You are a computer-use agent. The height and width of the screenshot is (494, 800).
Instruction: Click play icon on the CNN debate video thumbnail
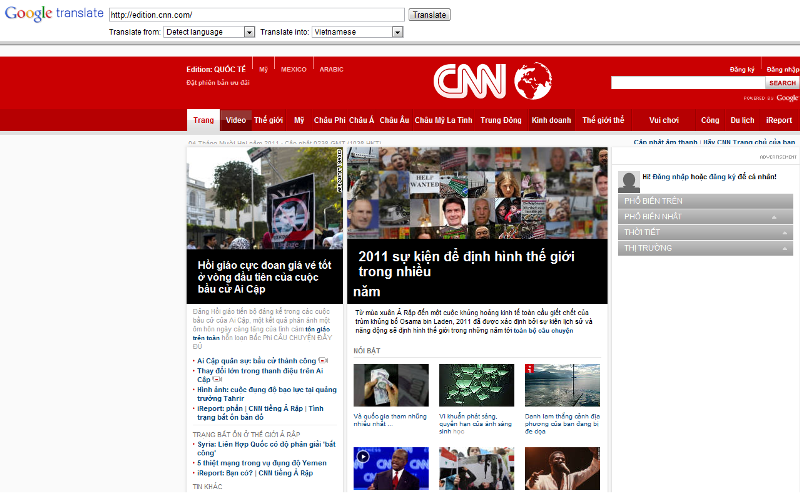click(363, 457)
